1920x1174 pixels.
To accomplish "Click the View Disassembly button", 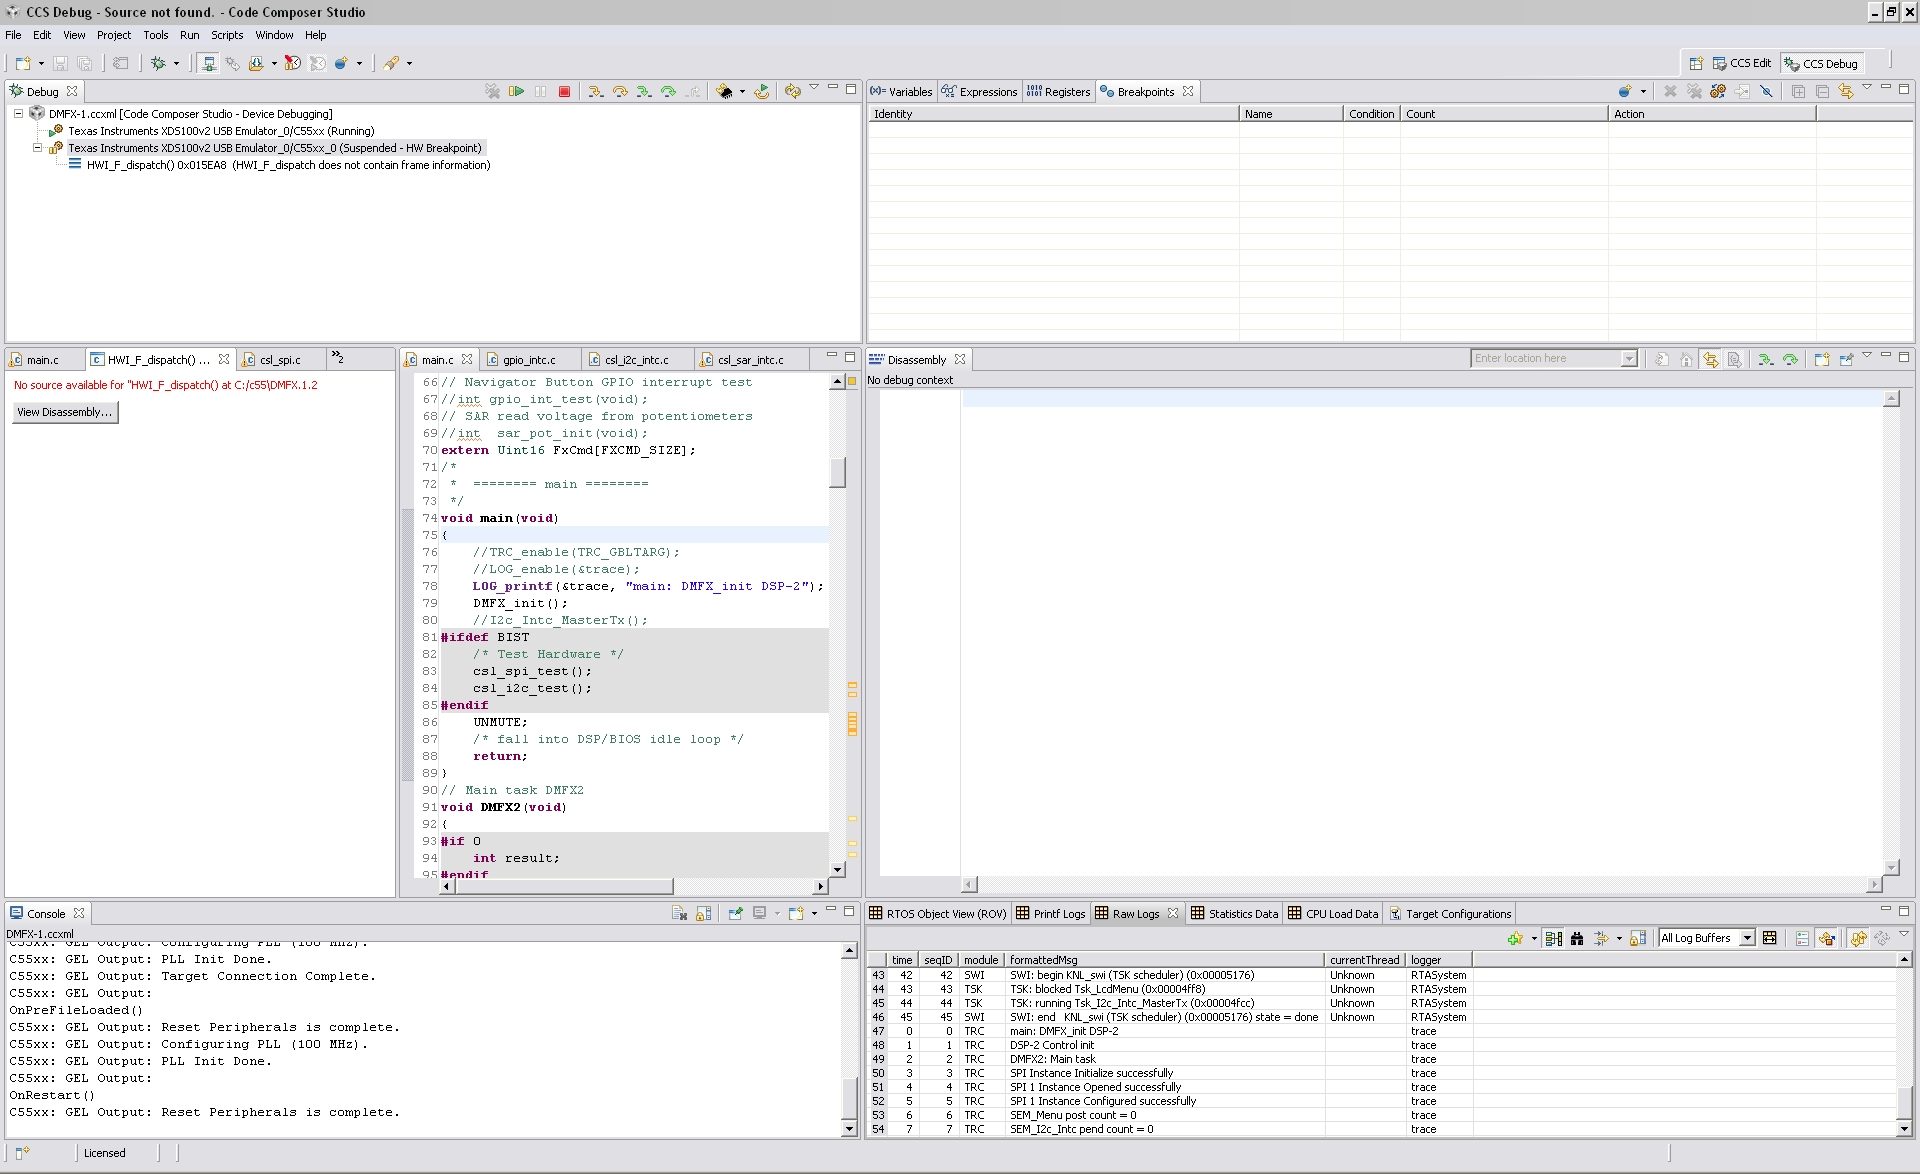I will pos(64,412).
